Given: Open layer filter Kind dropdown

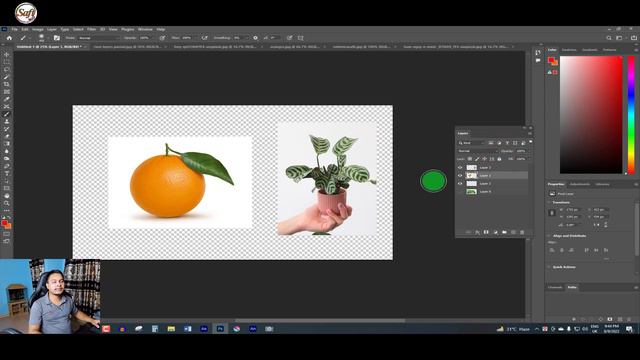Looking at the screenshot, I should [x=471, y=143].
